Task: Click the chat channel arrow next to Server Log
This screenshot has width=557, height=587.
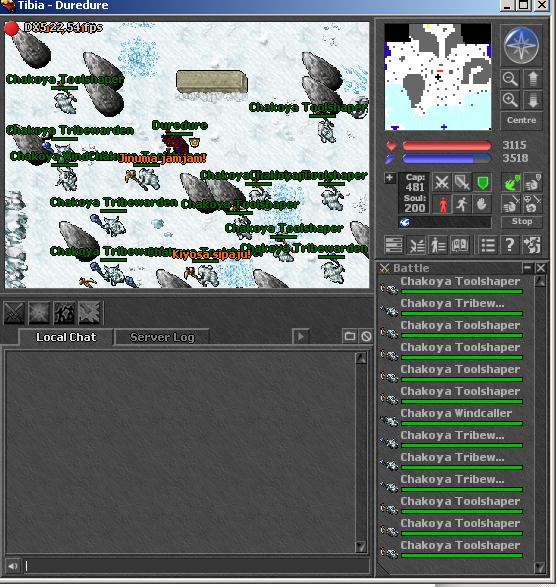Action: click(301, 336)
